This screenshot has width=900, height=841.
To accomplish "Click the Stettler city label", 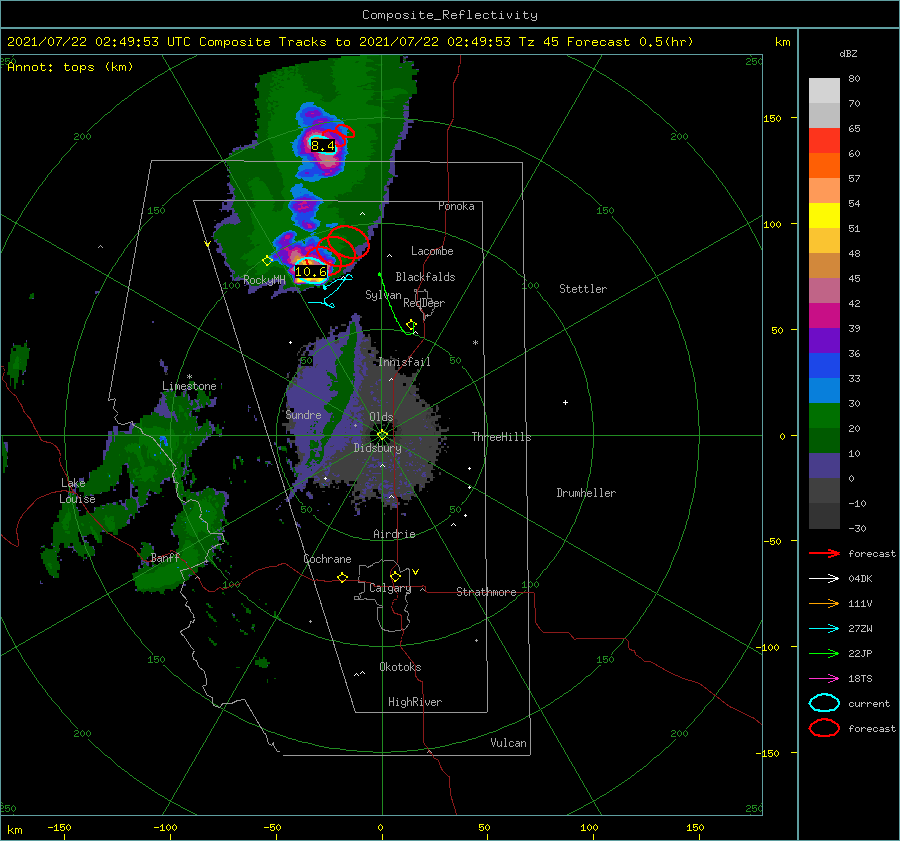I will click(583, 289).
